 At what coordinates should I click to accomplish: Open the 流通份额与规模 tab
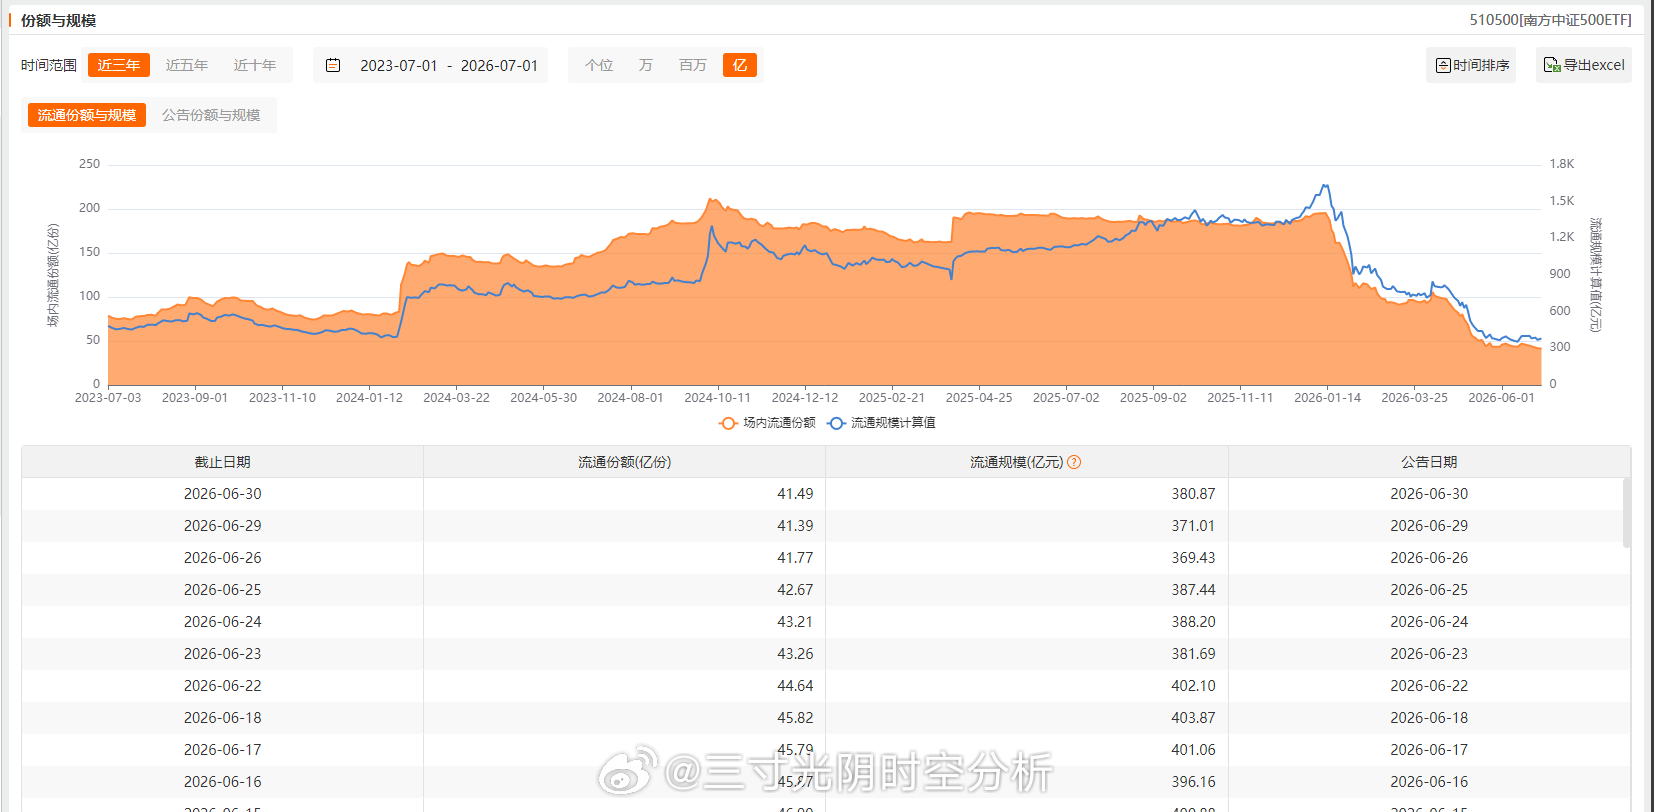click(87, 115)
